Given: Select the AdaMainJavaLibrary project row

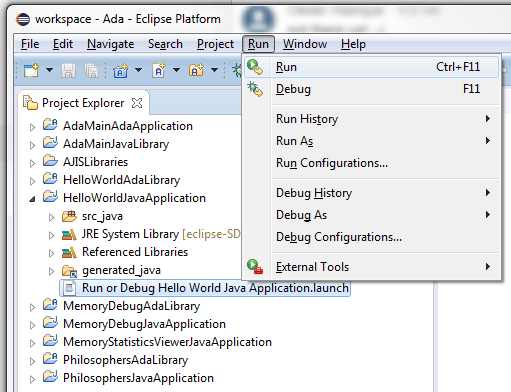Looking at the screenshot, I should click(x=116, y=144).
